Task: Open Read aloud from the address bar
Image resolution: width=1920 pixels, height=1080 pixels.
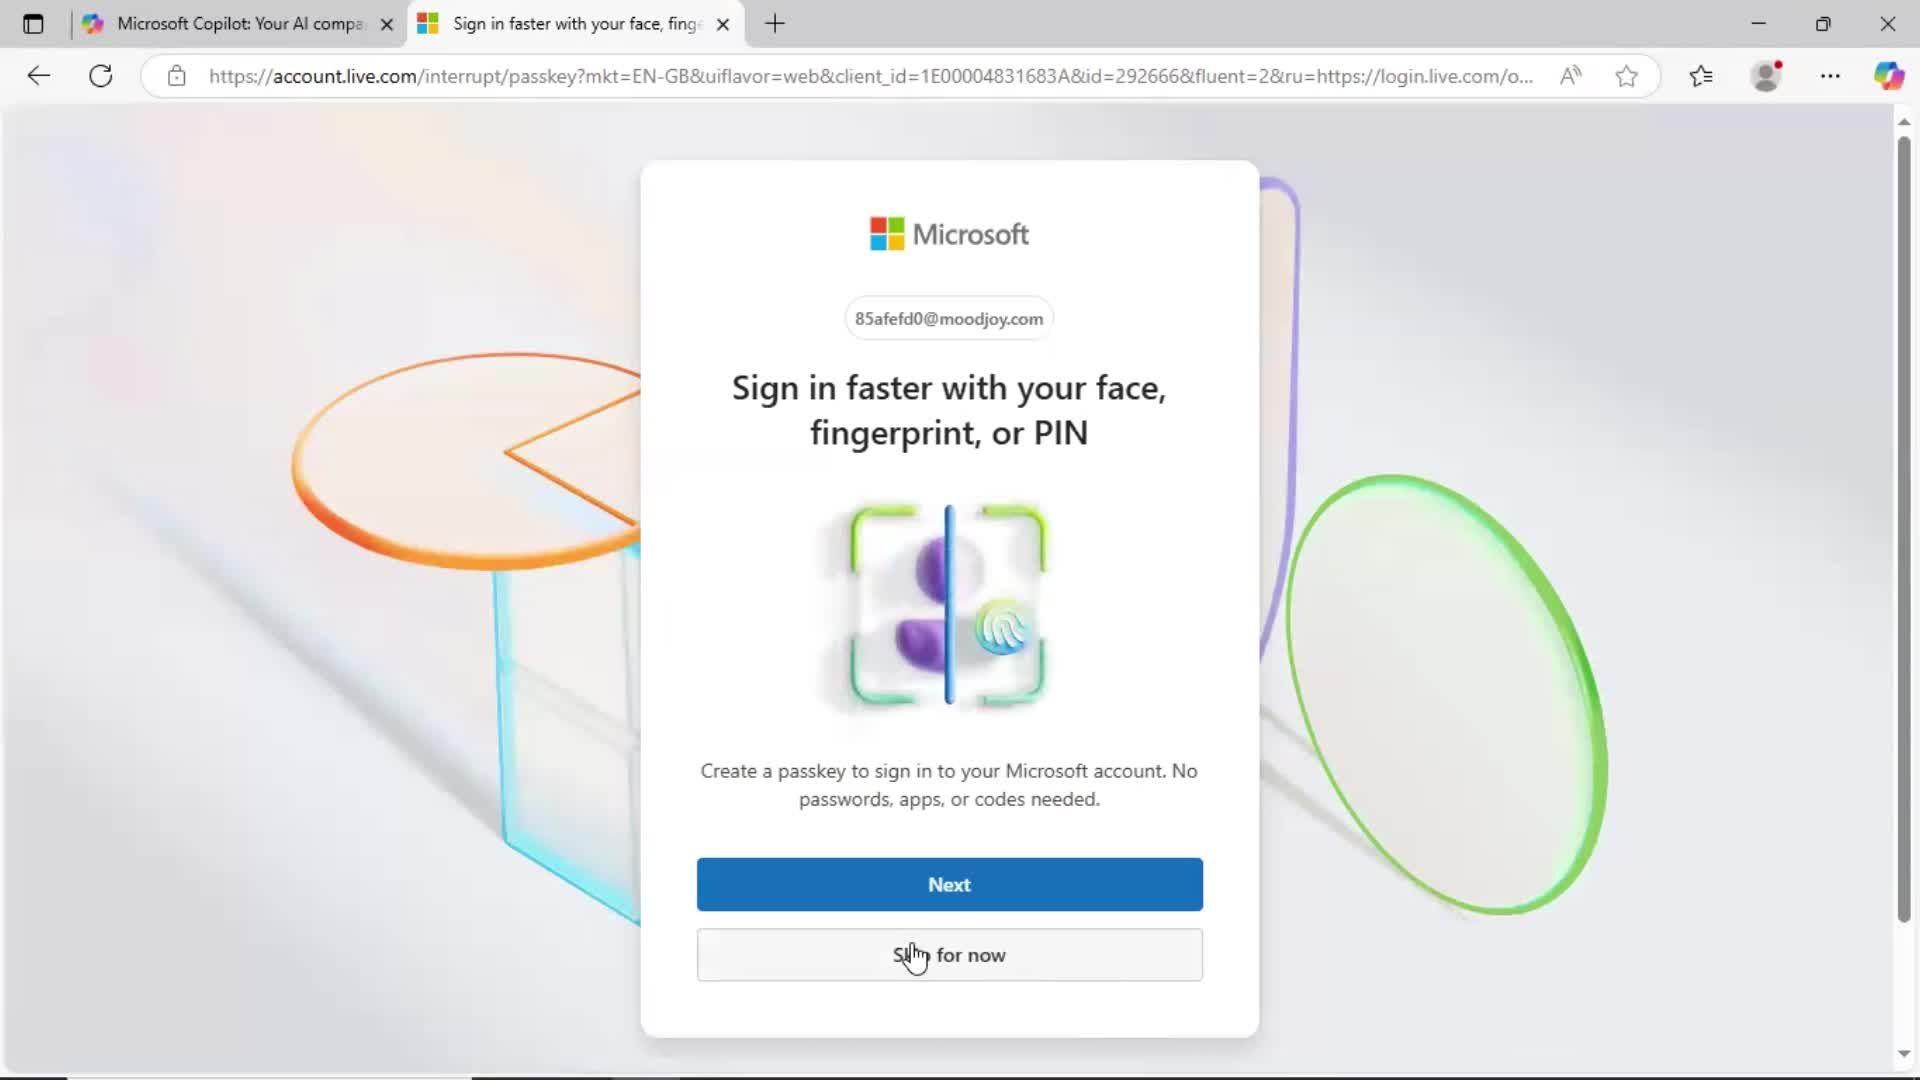Action: tap(1571, 76)
